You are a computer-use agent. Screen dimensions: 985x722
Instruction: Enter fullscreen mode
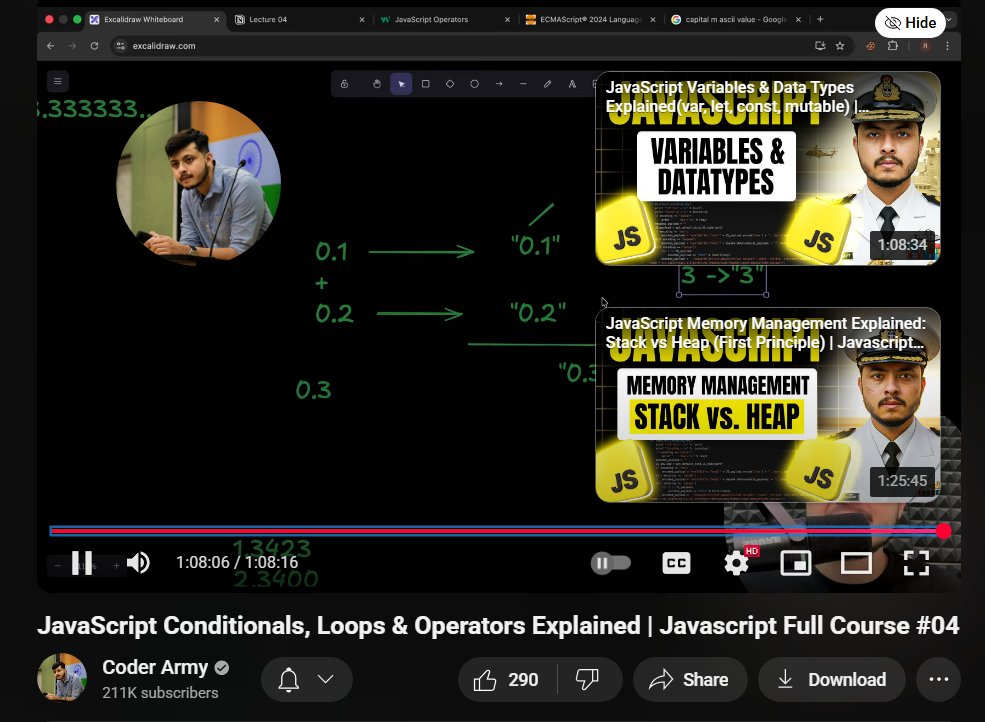point(916,563)
